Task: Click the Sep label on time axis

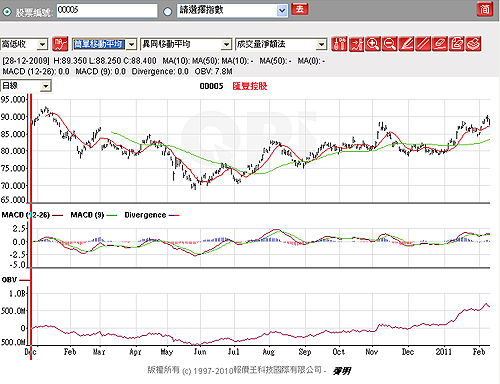Action: 305,352
